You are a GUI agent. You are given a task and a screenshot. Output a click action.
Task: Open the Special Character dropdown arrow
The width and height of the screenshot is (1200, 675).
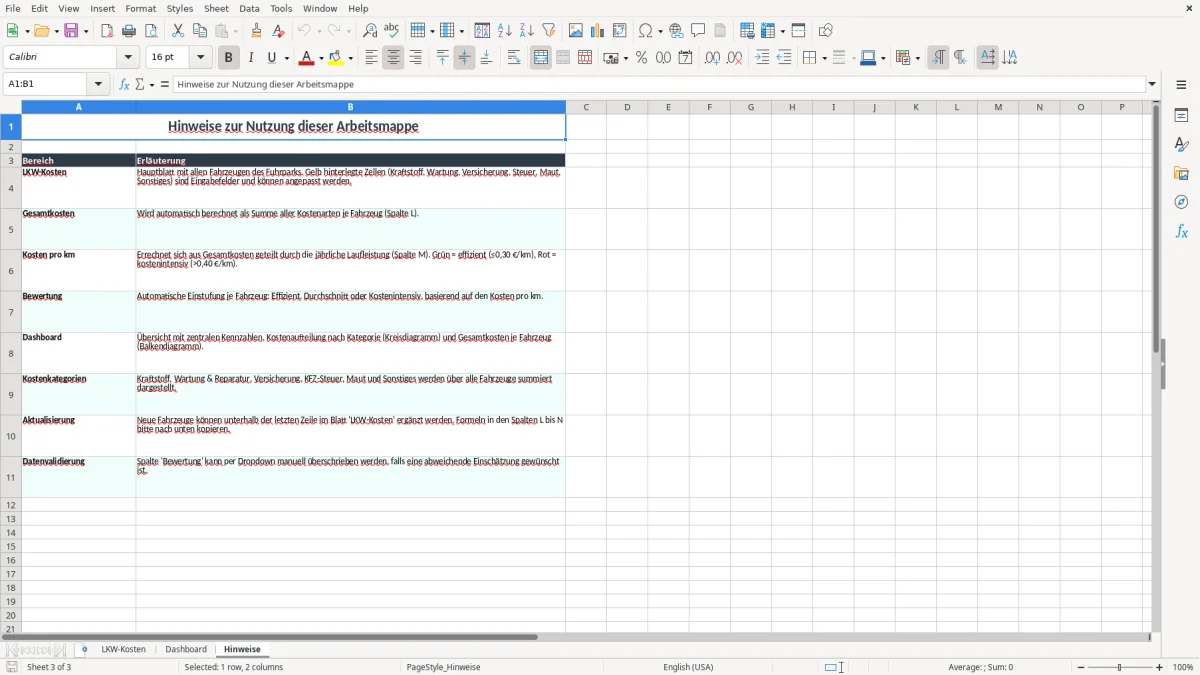(660, 31)
